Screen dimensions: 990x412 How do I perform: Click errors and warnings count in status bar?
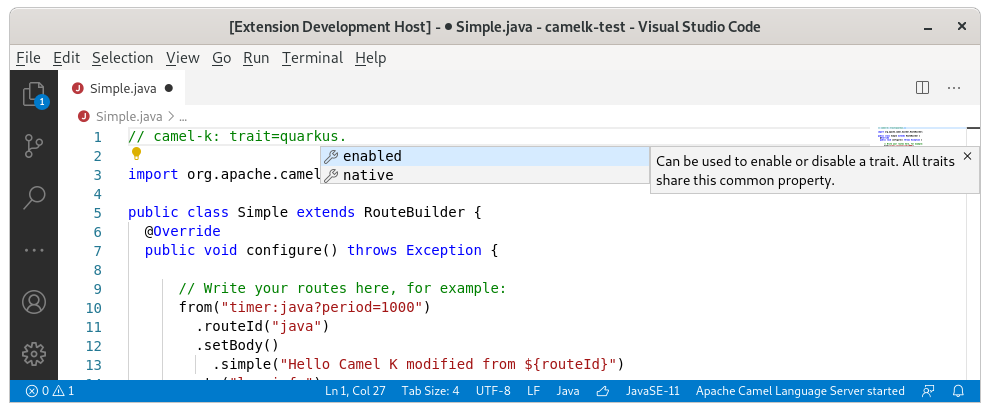pos(50,391)
